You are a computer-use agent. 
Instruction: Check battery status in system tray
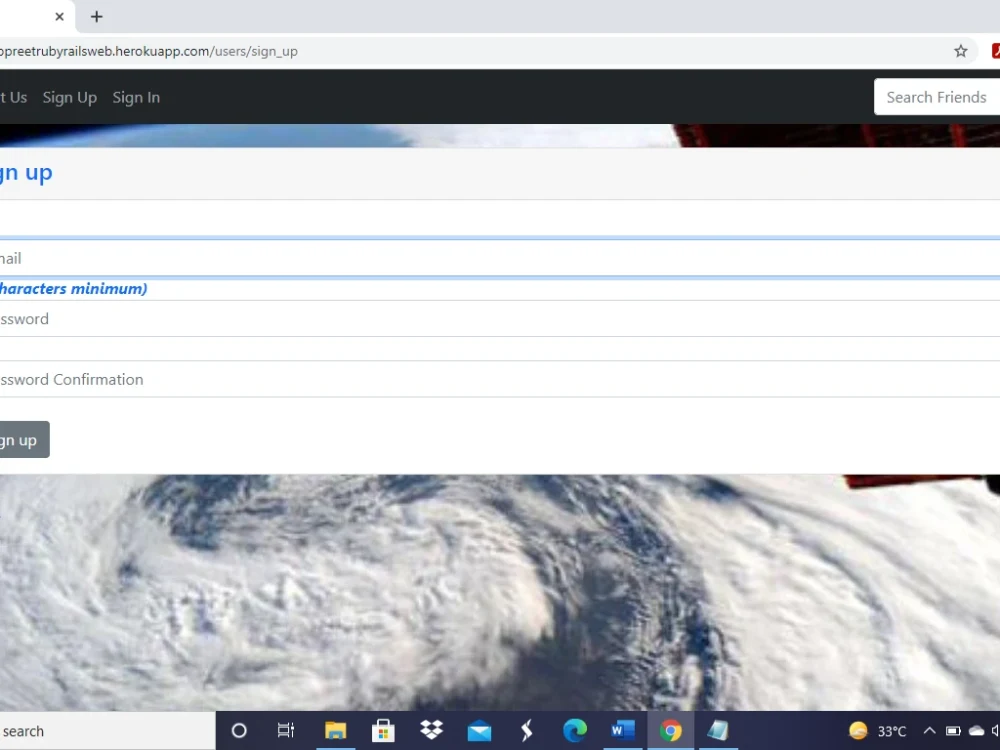pos(953,731)
